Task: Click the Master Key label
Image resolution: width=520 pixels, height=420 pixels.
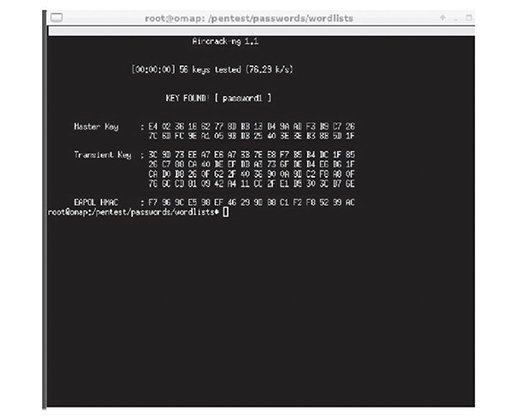Action: [x=96, y=127]
